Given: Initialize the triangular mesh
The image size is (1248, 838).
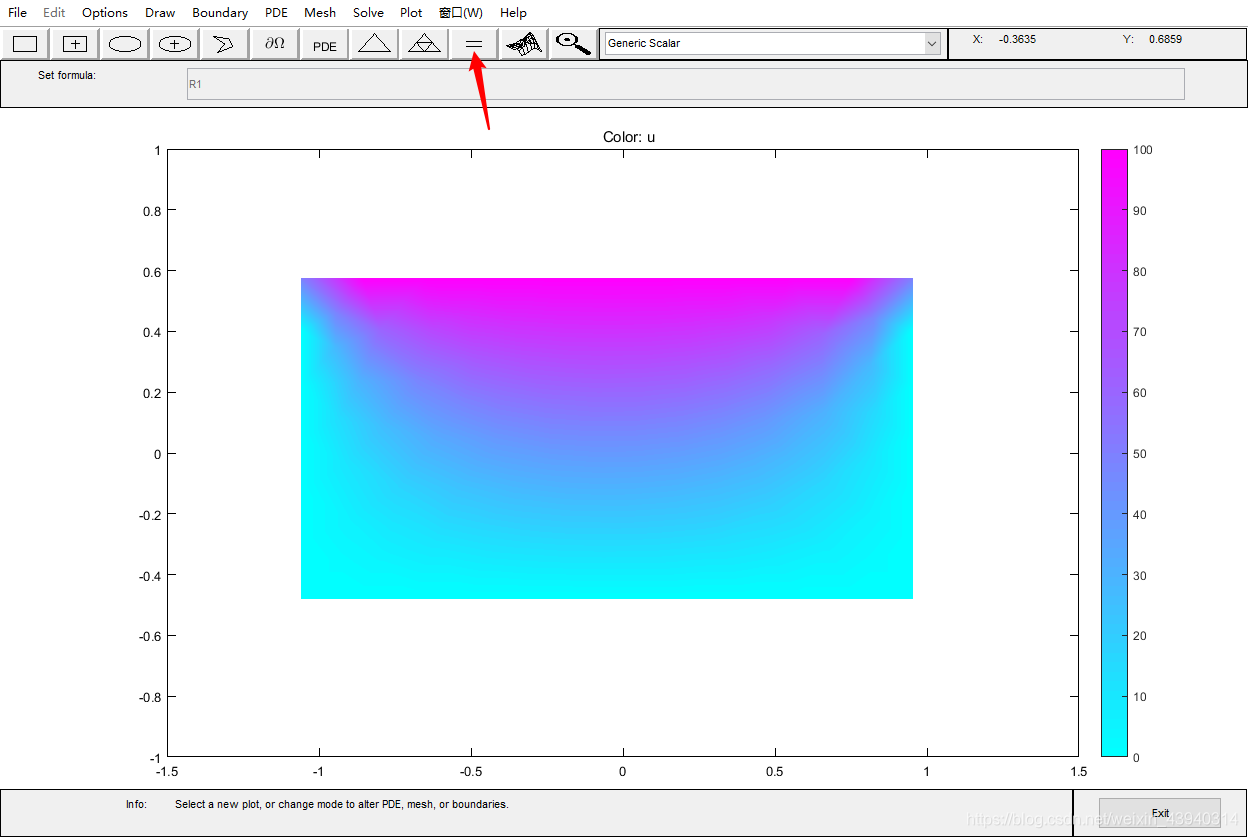Looking at the screenshot, I should (375, 44).
